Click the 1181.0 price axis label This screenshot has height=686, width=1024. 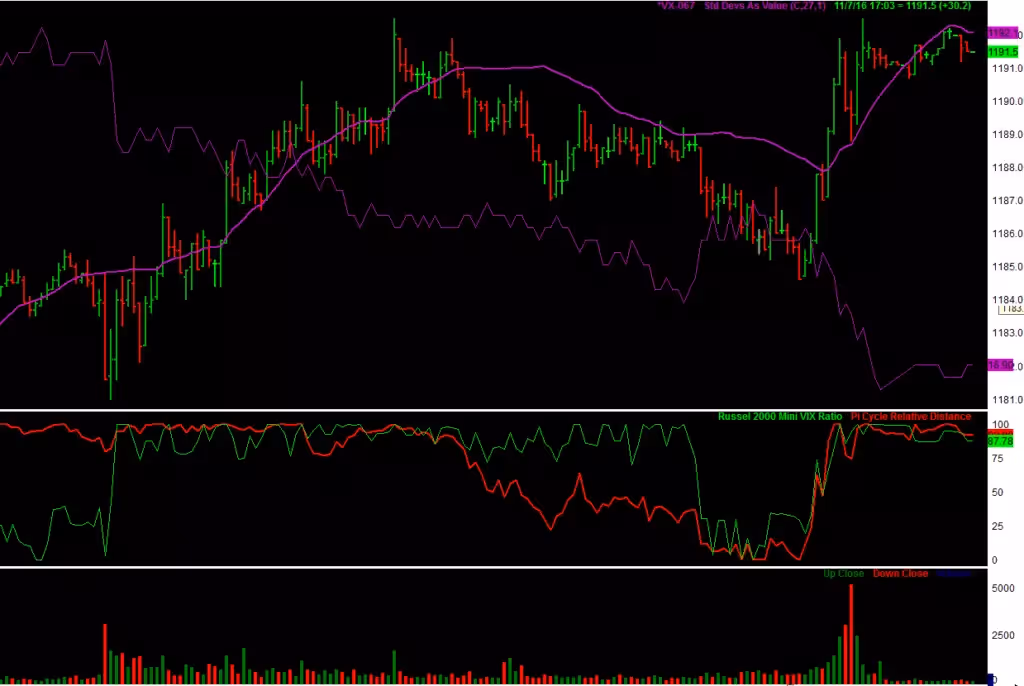click(1007, 400)
